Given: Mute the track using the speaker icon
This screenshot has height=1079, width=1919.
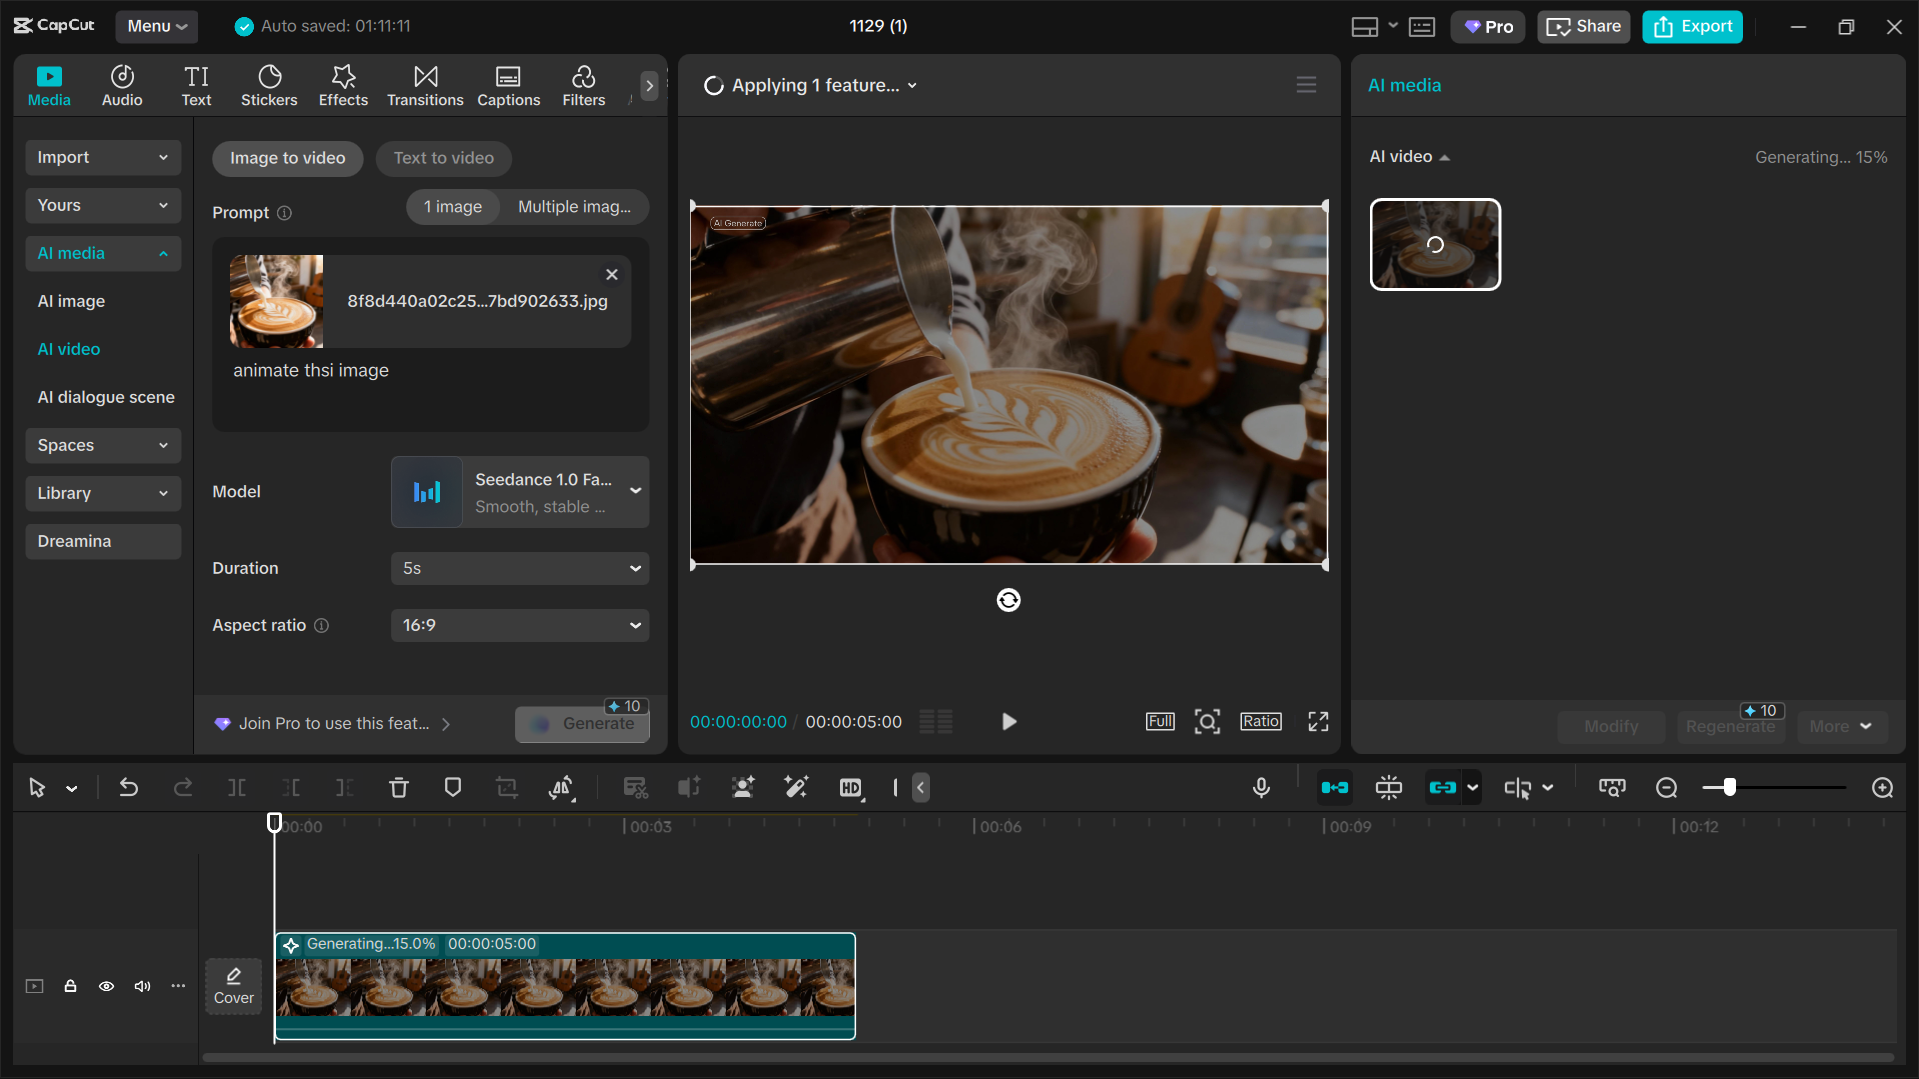Looking at the screenshot, I should click(x=142, y=986).
